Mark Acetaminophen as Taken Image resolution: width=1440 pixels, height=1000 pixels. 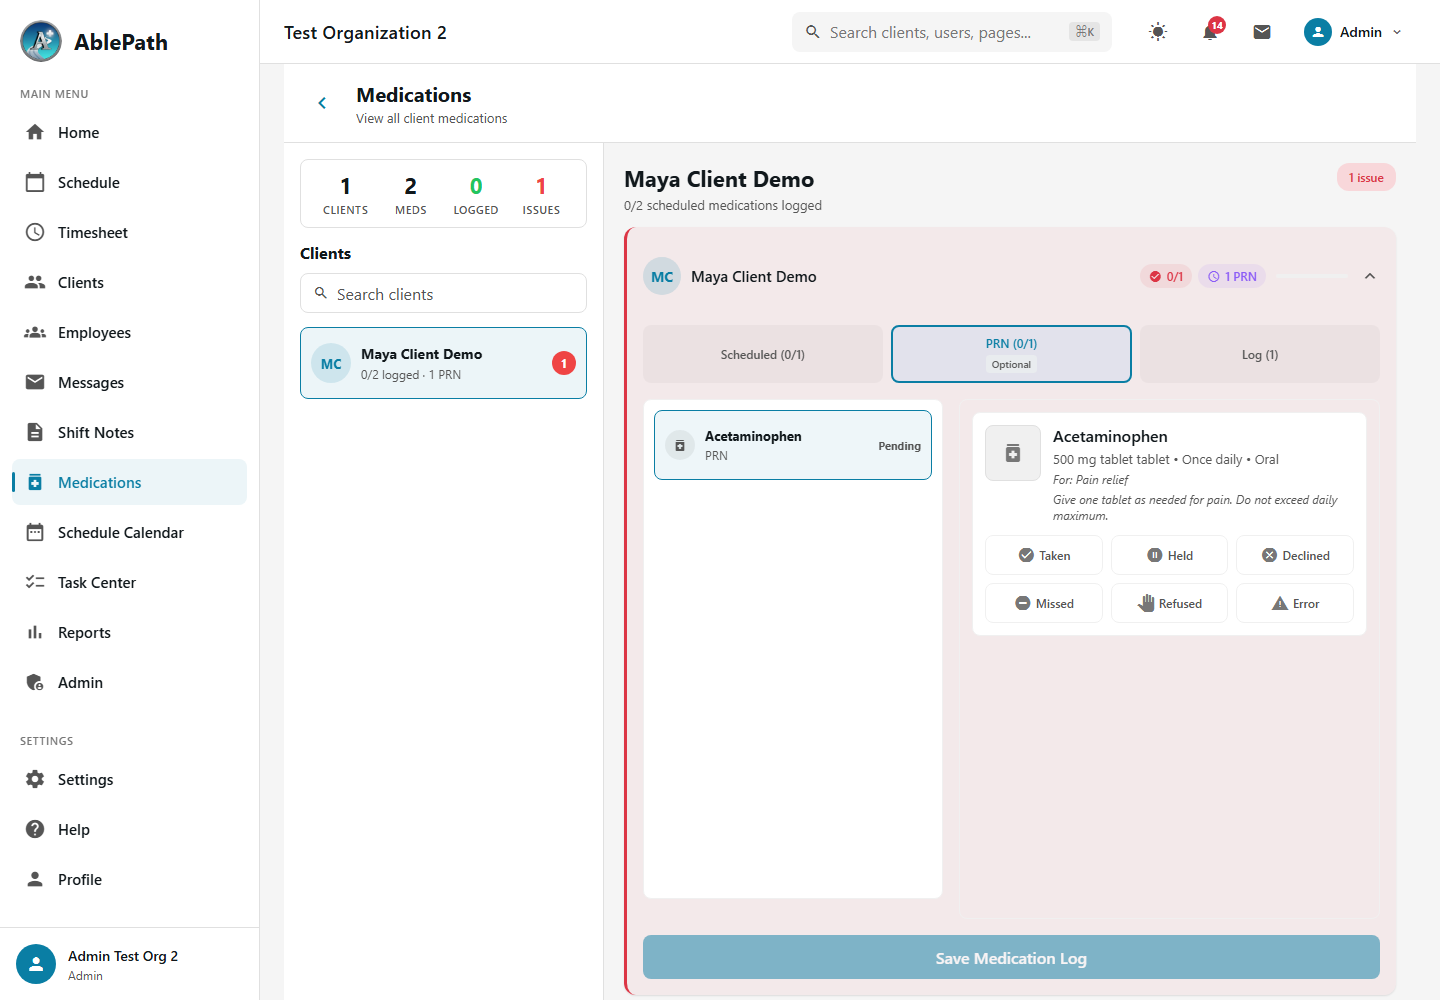click(1044, 555)
